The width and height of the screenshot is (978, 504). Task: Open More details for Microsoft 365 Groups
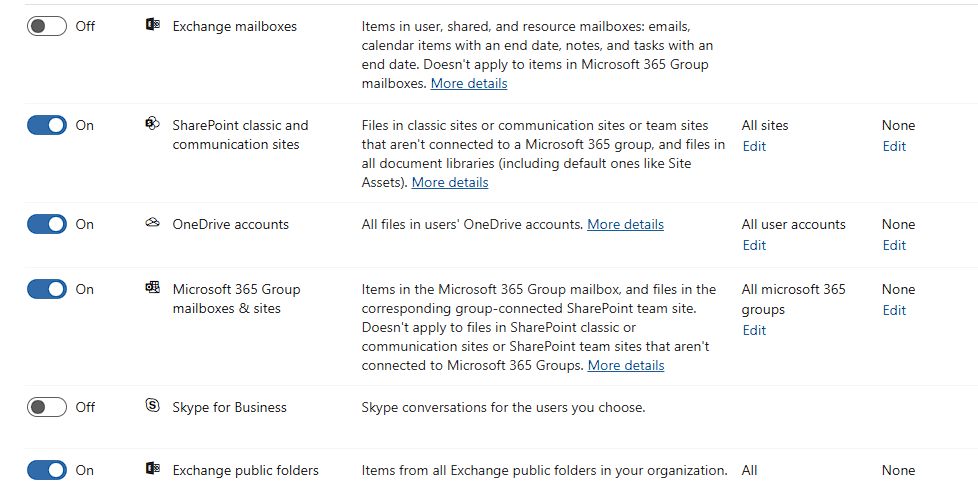626,366
